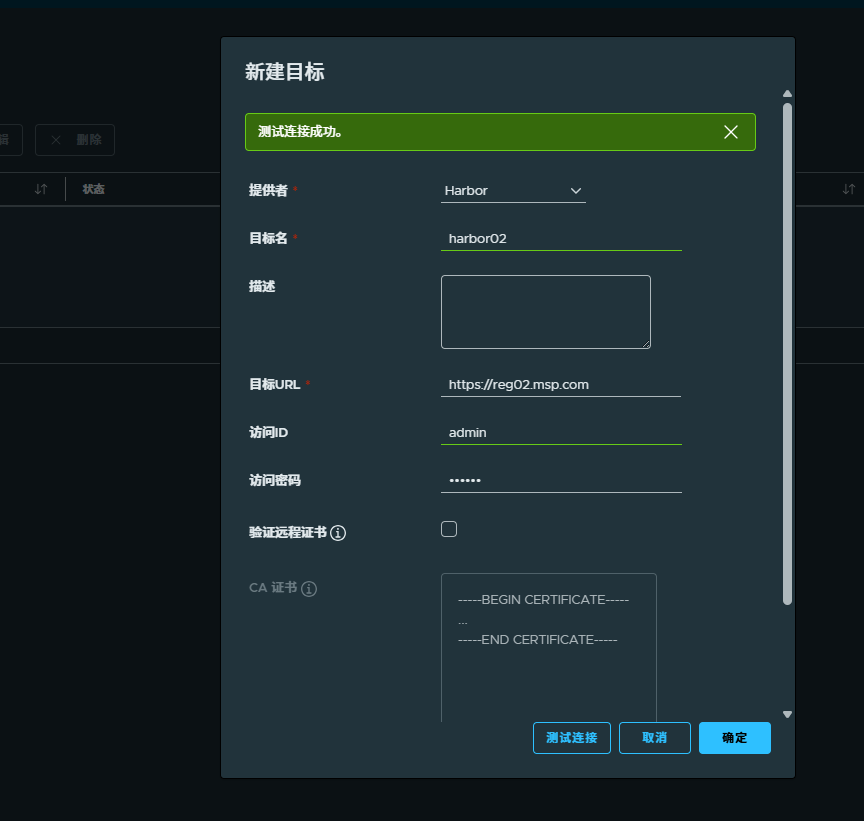Focus the 目标名 field containing harbor02

(561, 239)
